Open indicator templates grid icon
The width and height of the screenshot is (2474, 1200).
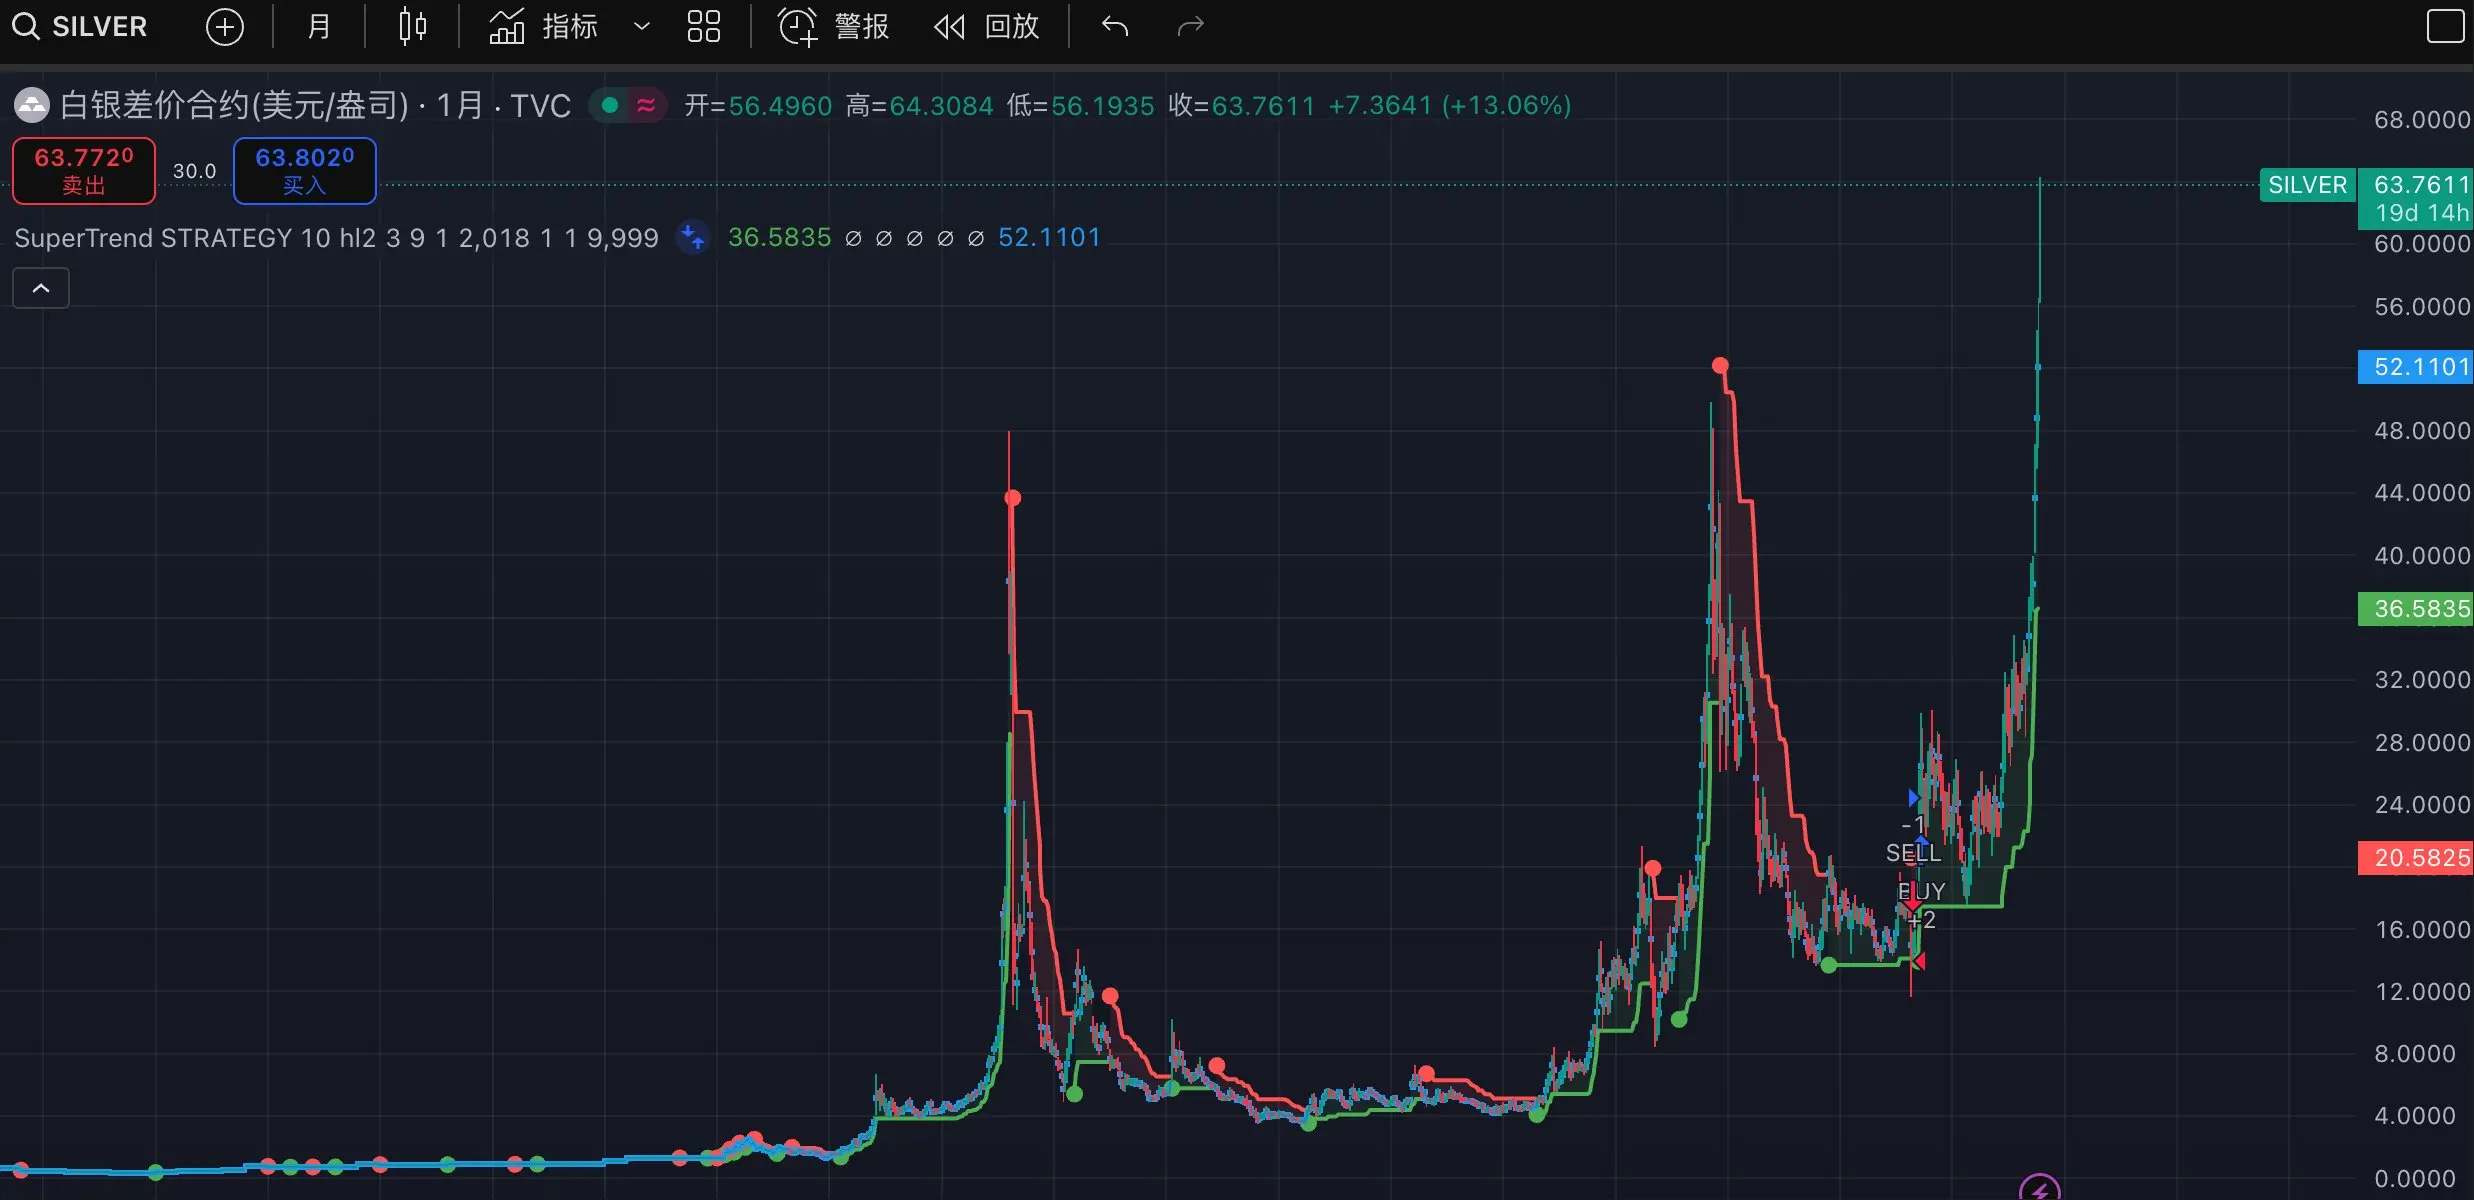(x=704, y=27)
